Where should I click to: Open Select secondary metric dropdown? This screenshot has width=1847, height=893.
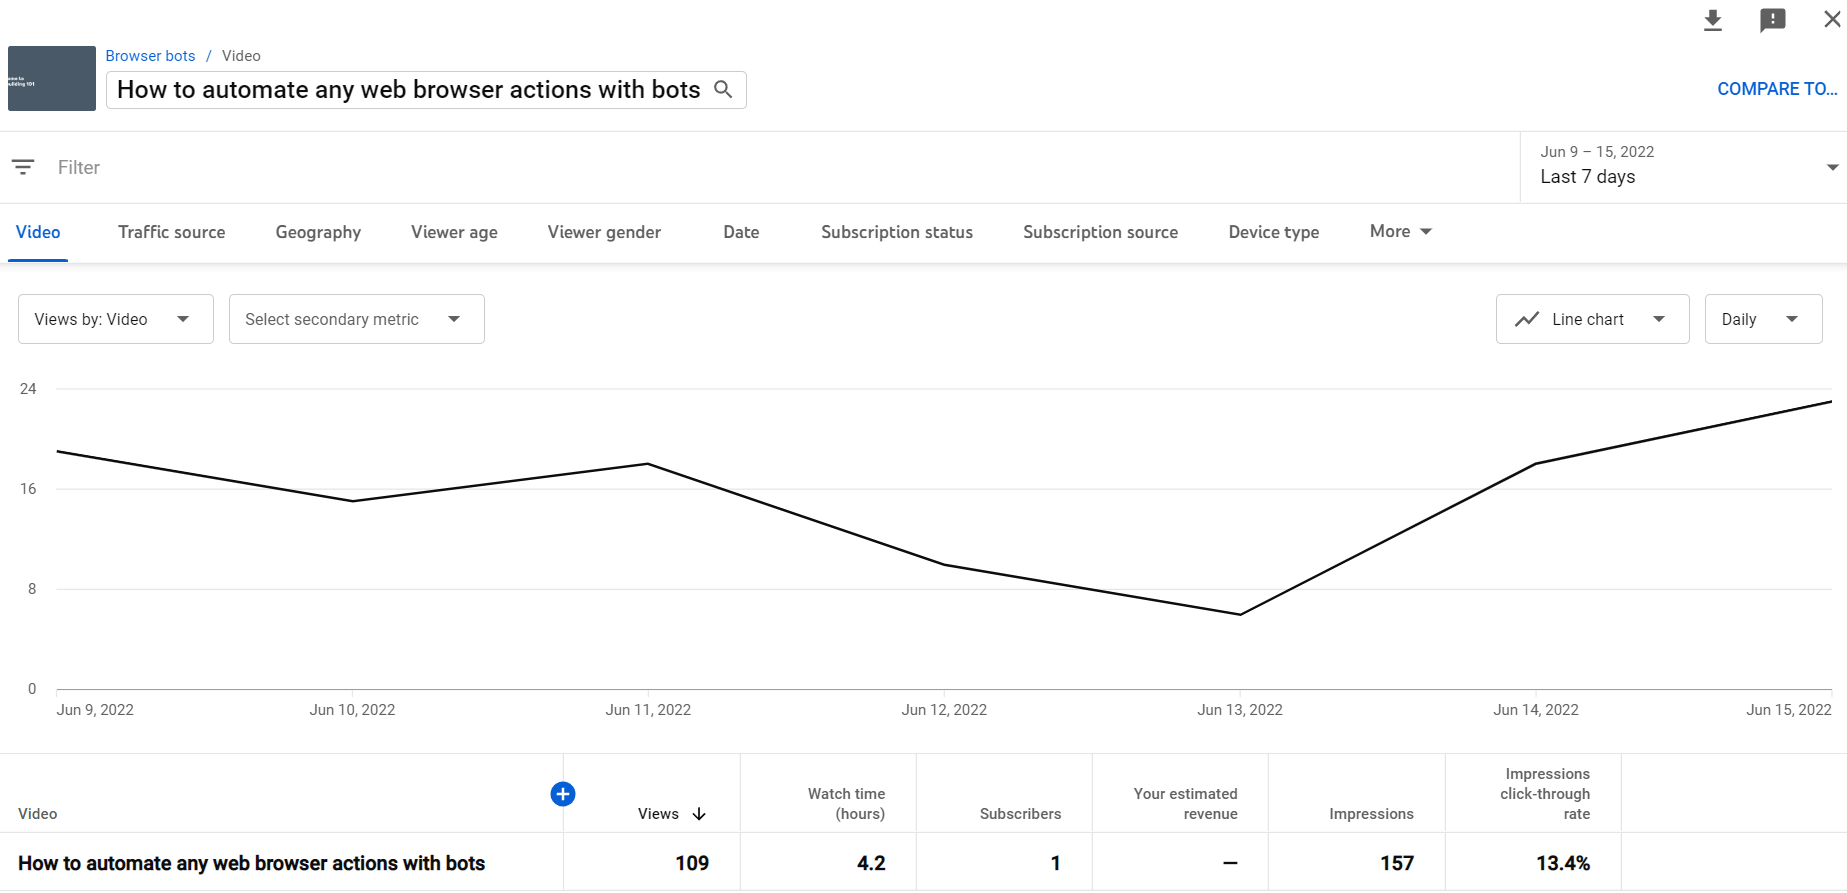(356, 319)
